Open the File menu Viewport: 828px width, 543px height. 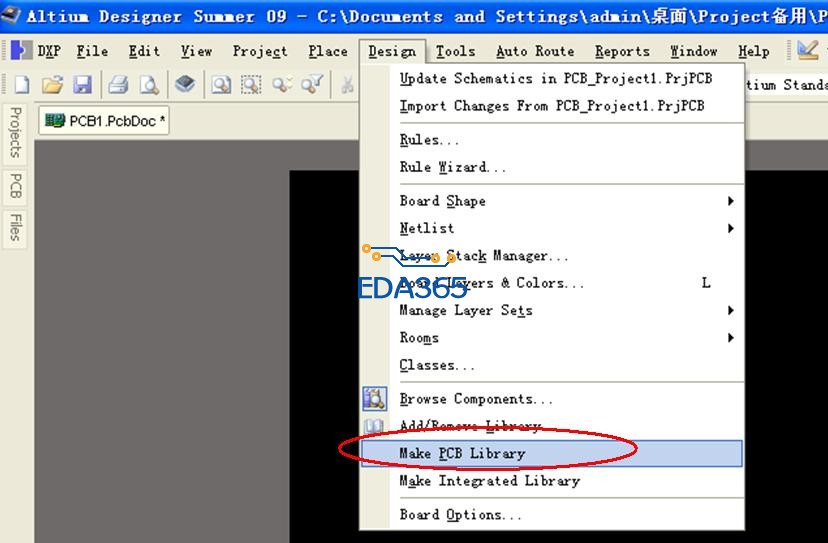point(92,51)
